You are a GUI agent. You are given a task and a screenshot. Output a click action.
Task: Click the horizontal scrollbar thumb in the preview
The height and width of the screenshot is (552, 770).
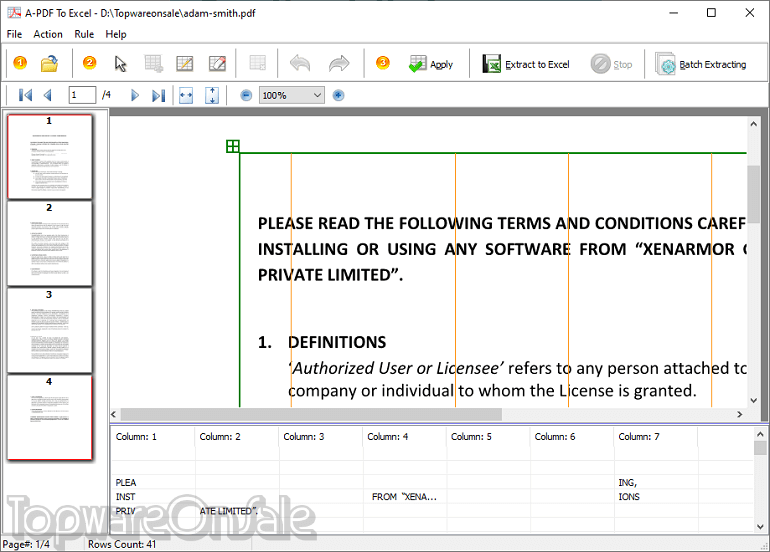(x=311, y=414)
